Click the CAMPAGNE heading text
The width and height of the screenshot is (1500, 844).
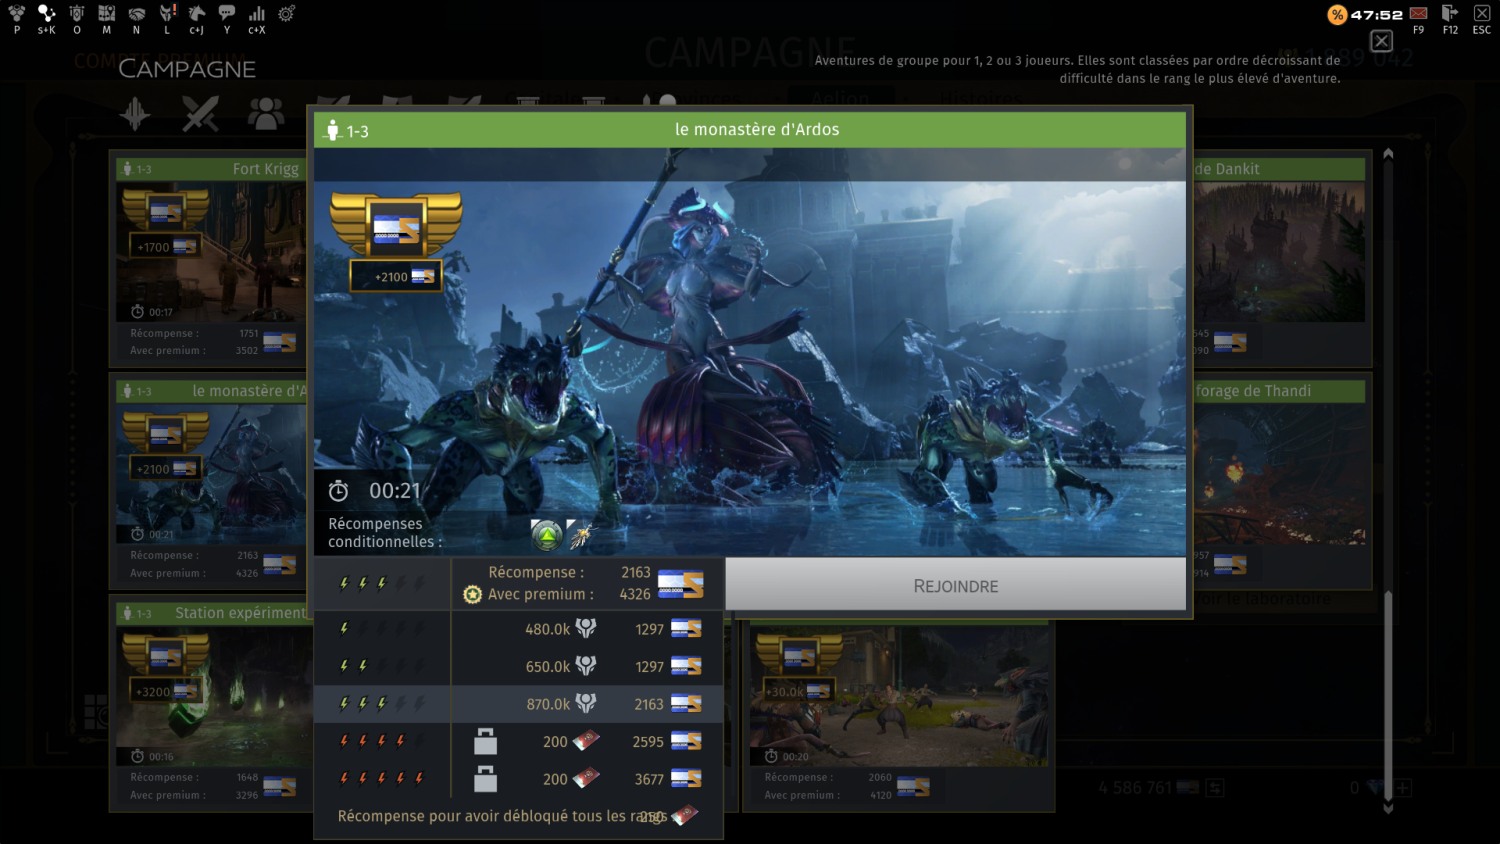[x=187, y=69]
